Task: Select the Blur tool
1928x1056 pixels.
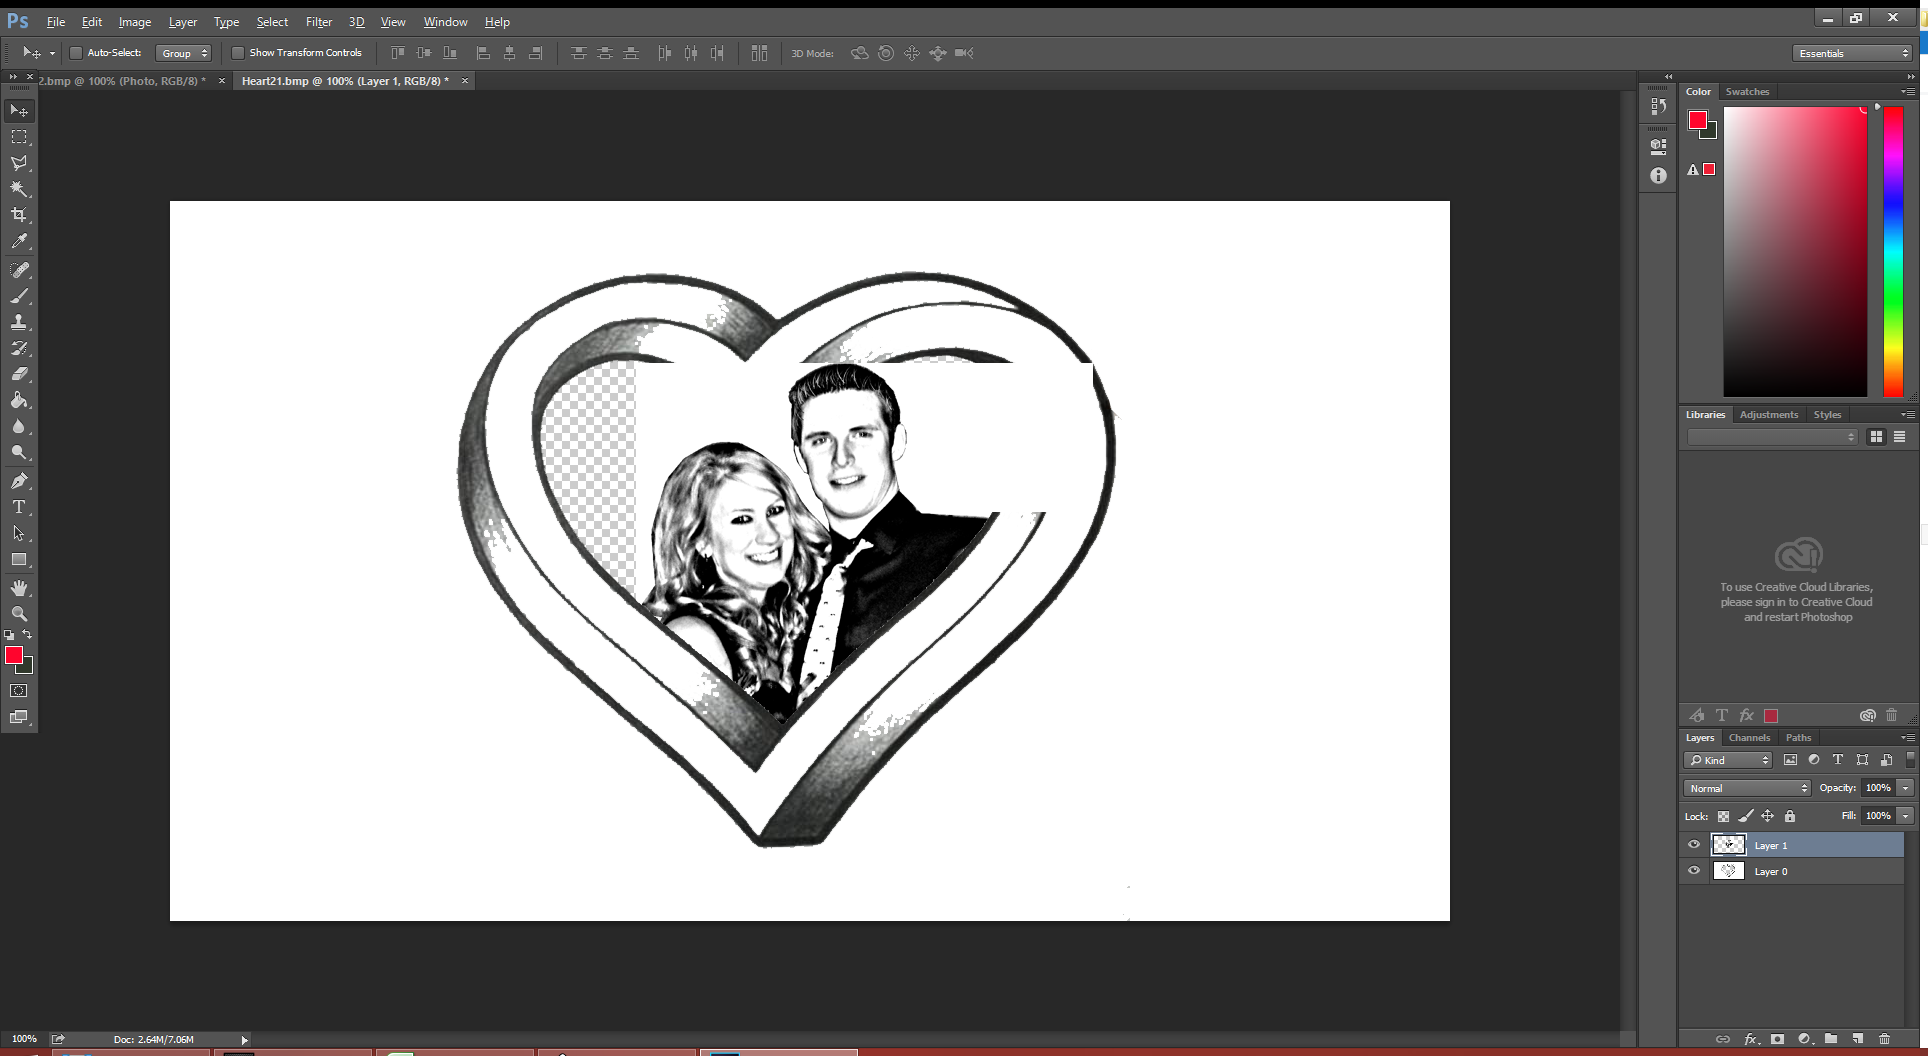Action: (x=19, y=426)
